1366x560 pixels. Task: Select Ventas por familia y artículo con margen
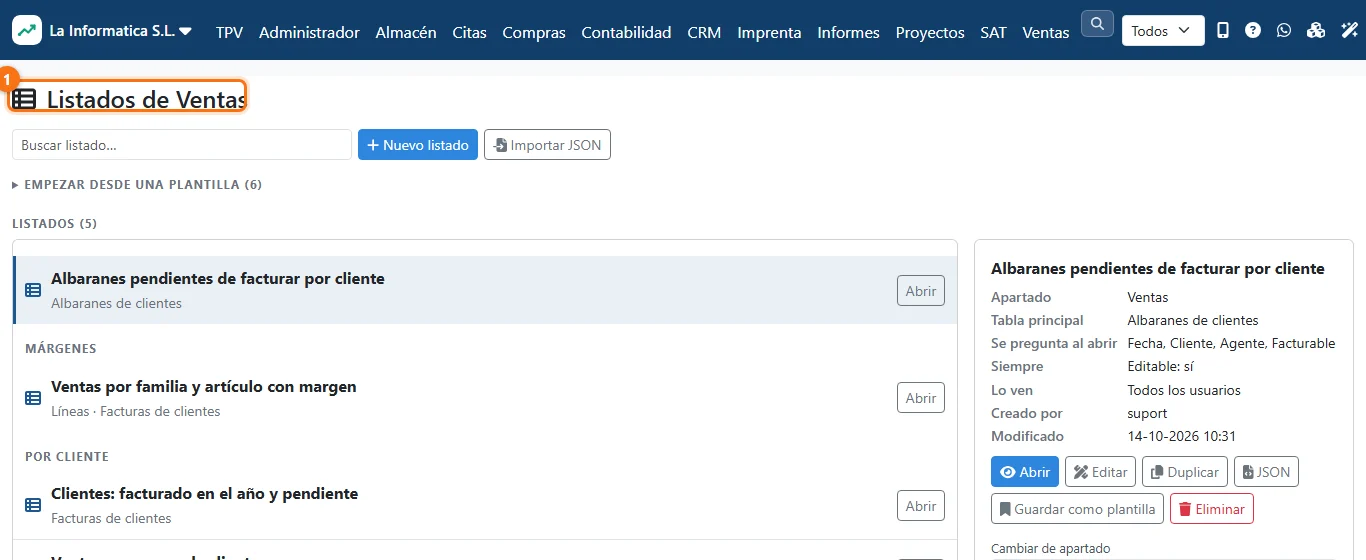pos(204,387)
